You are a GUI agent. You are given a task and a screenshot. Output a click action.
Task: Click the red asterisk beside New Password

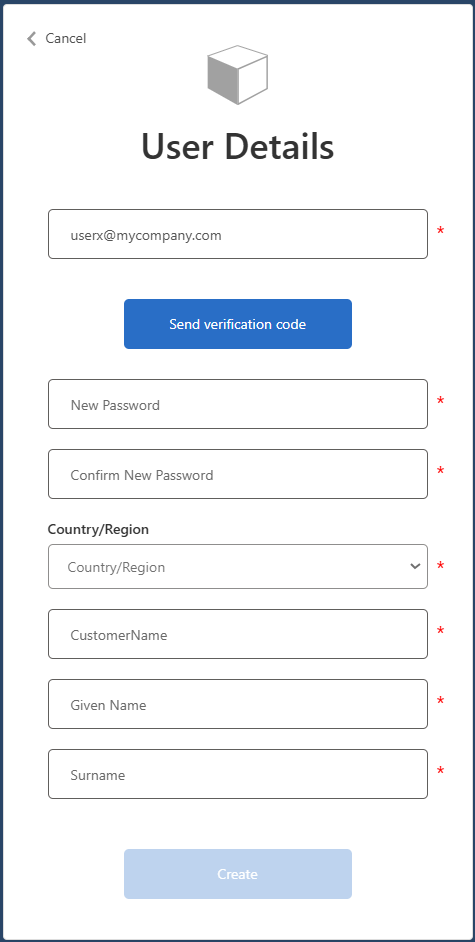tap(441, 401)
